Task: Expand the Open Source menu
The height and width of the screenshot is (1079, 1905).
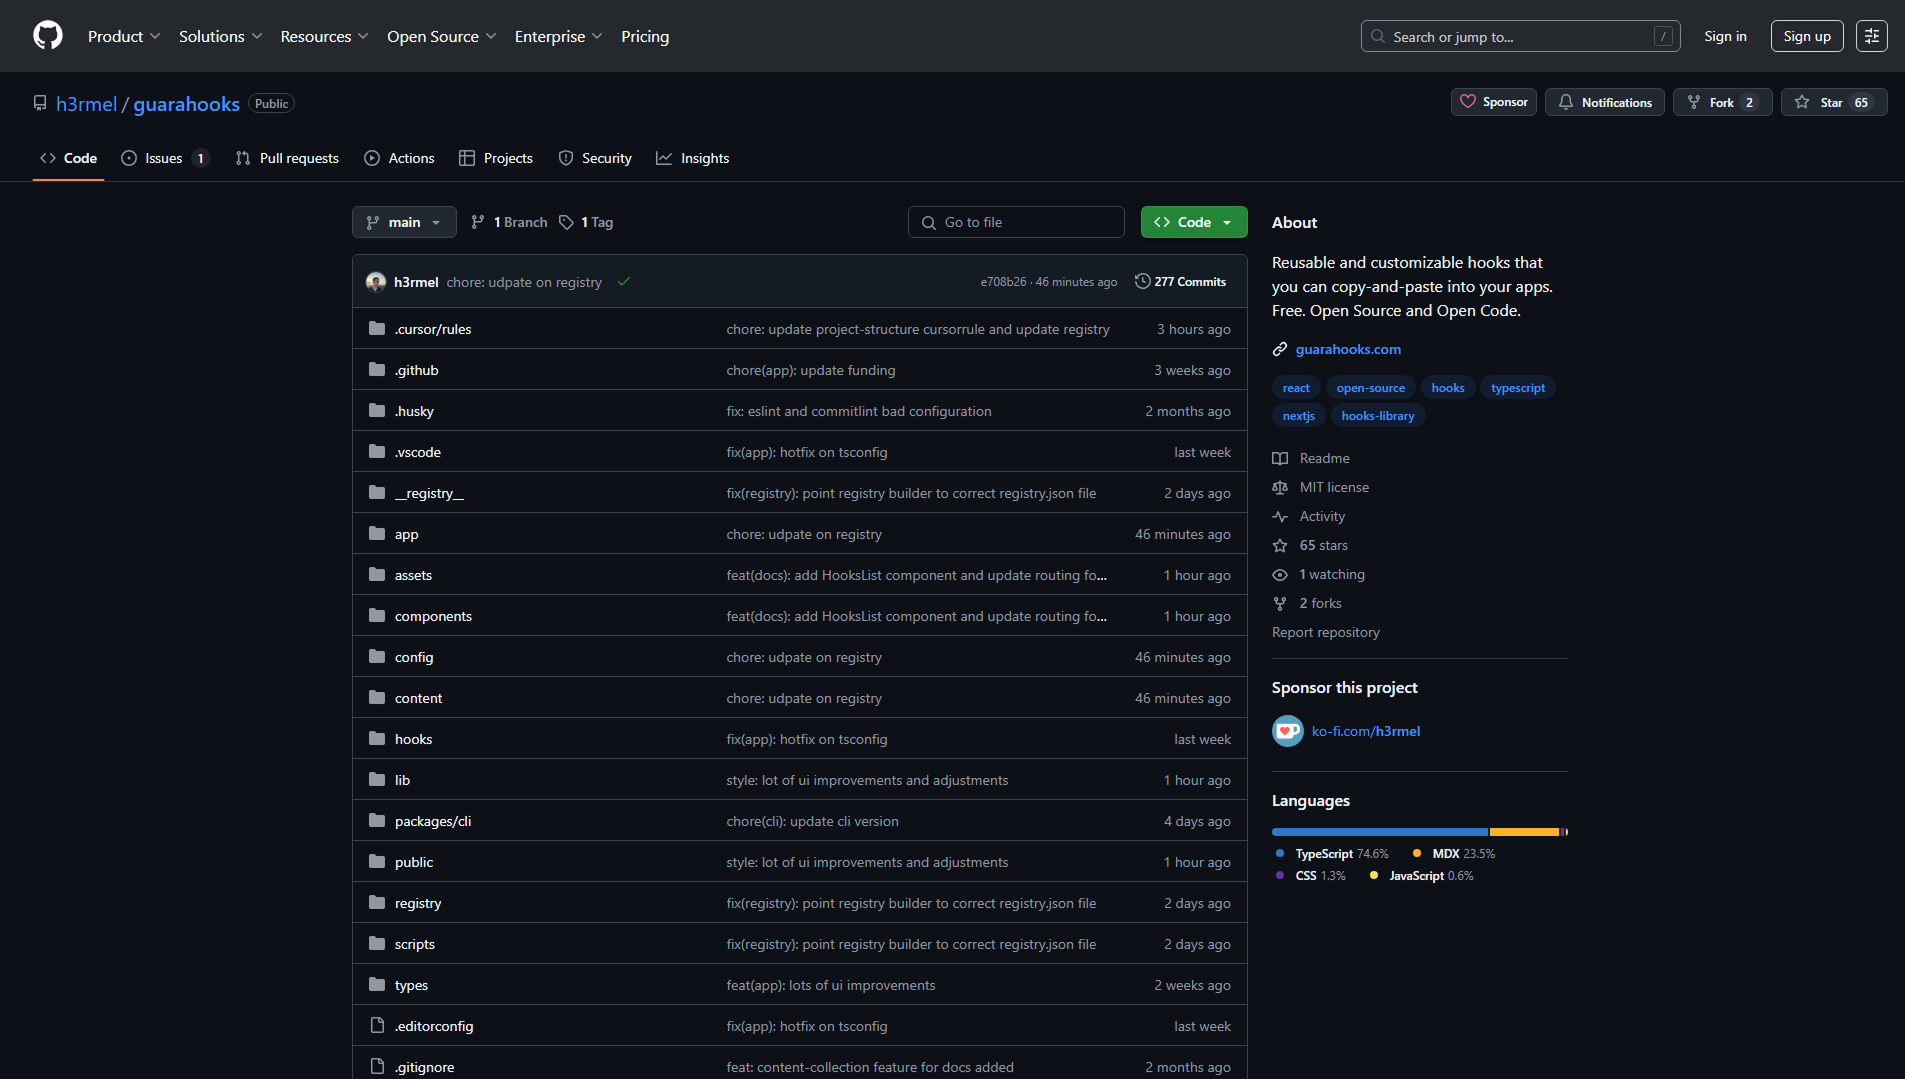Action: click(442, 36)
